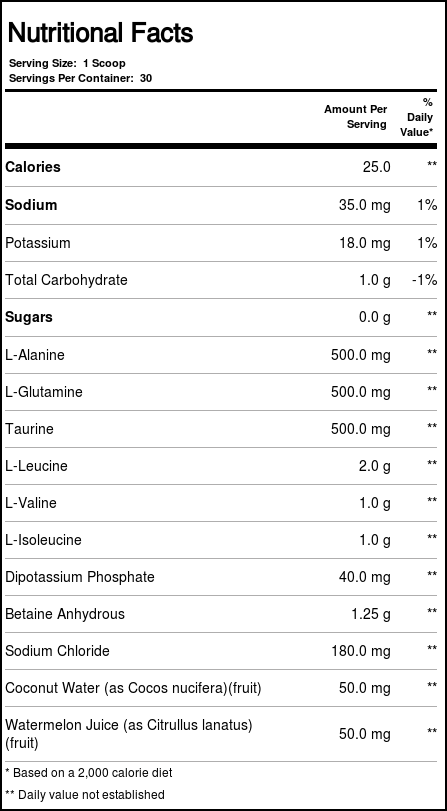Click the Sodium 35.0 mg value
The image size is (447, 811).
pyautogui.click(x=365, y=205)
